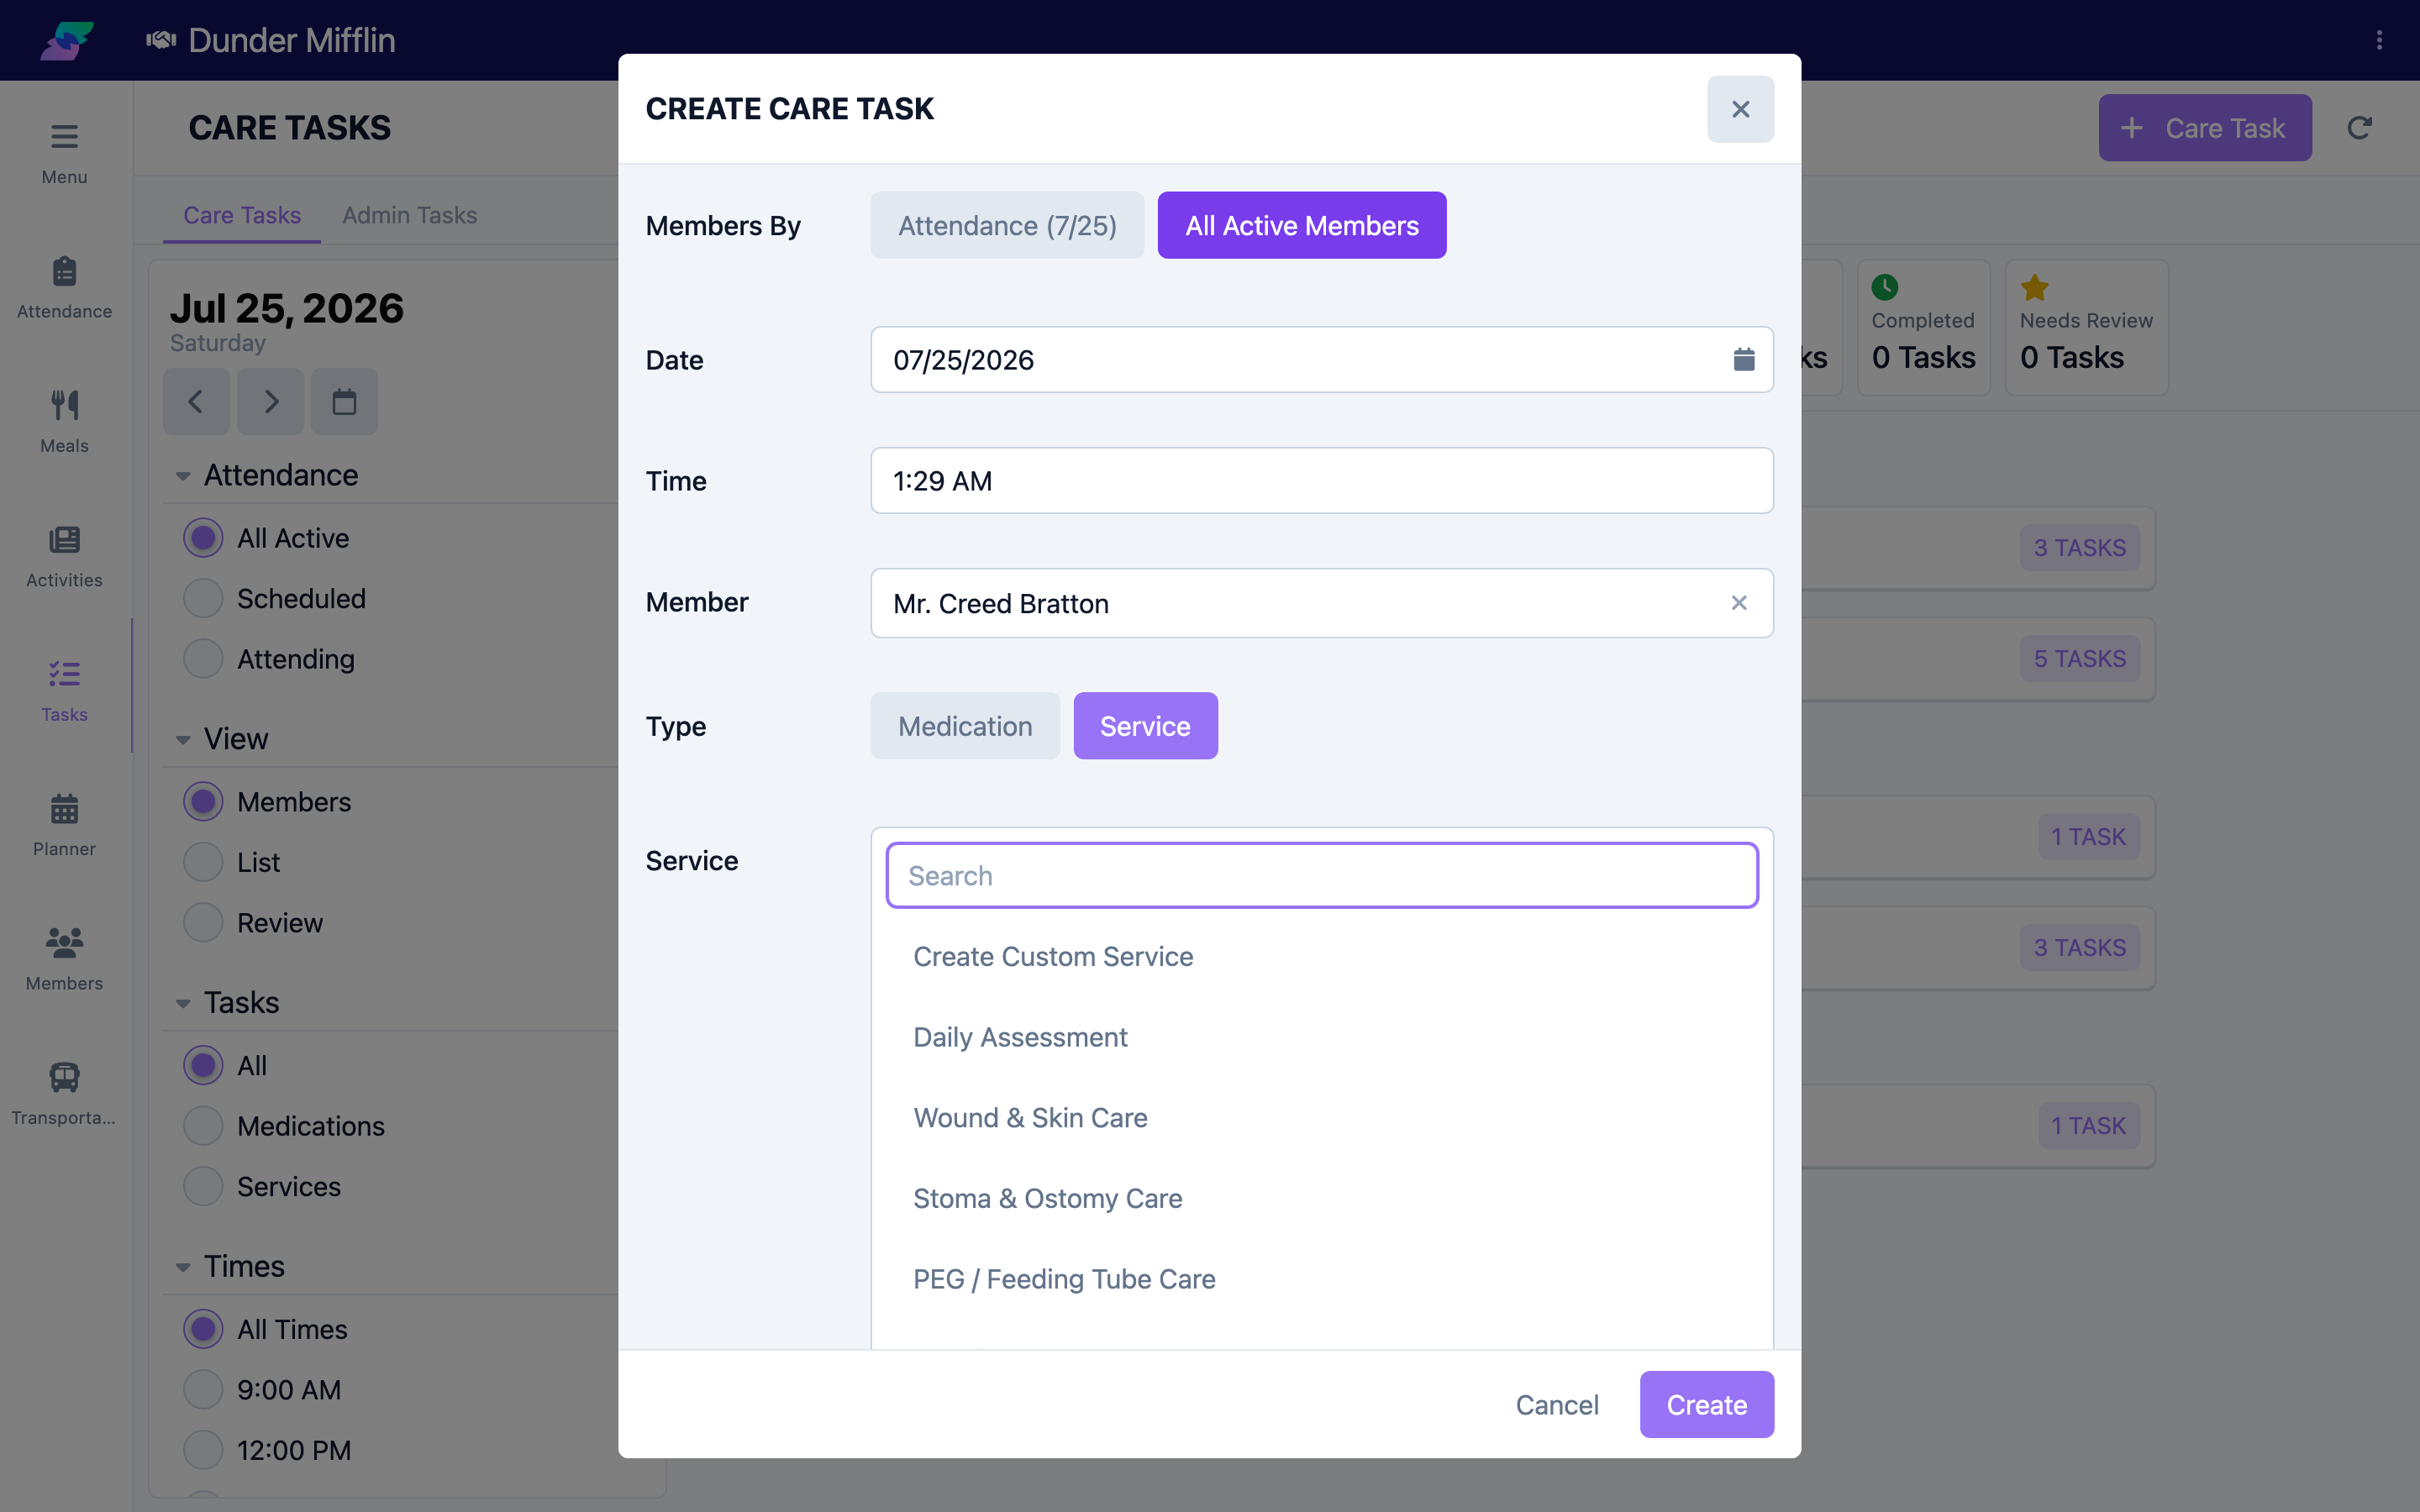
Task: Go to next day arrow
Action: pyautogui.click(x=270, y=402)
